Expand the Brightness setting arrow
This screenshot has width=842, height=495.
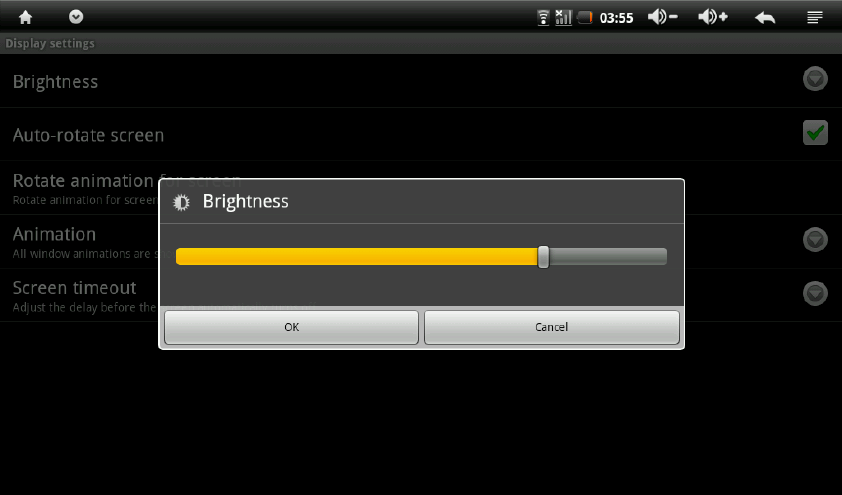[815, 79]
